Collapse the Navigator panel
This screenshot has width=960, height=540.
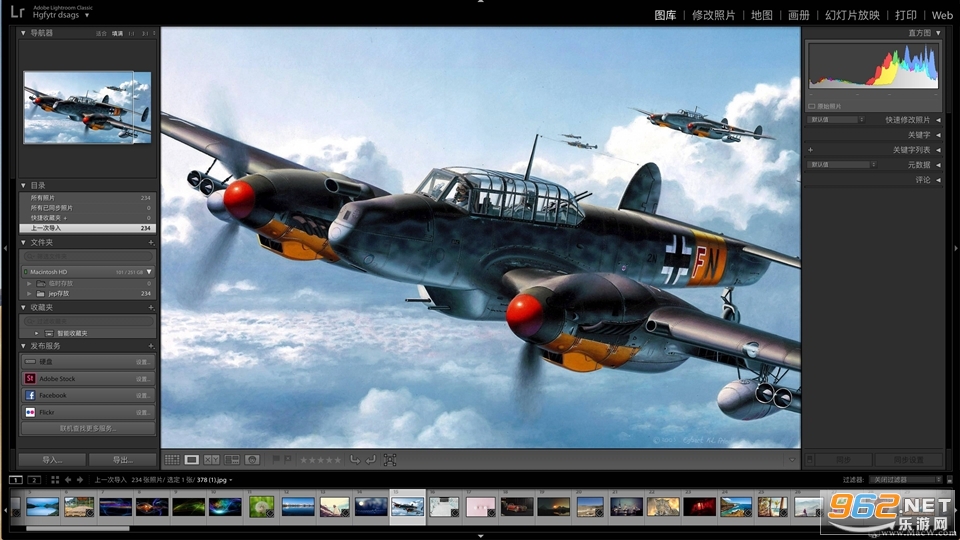click(23, 33)
